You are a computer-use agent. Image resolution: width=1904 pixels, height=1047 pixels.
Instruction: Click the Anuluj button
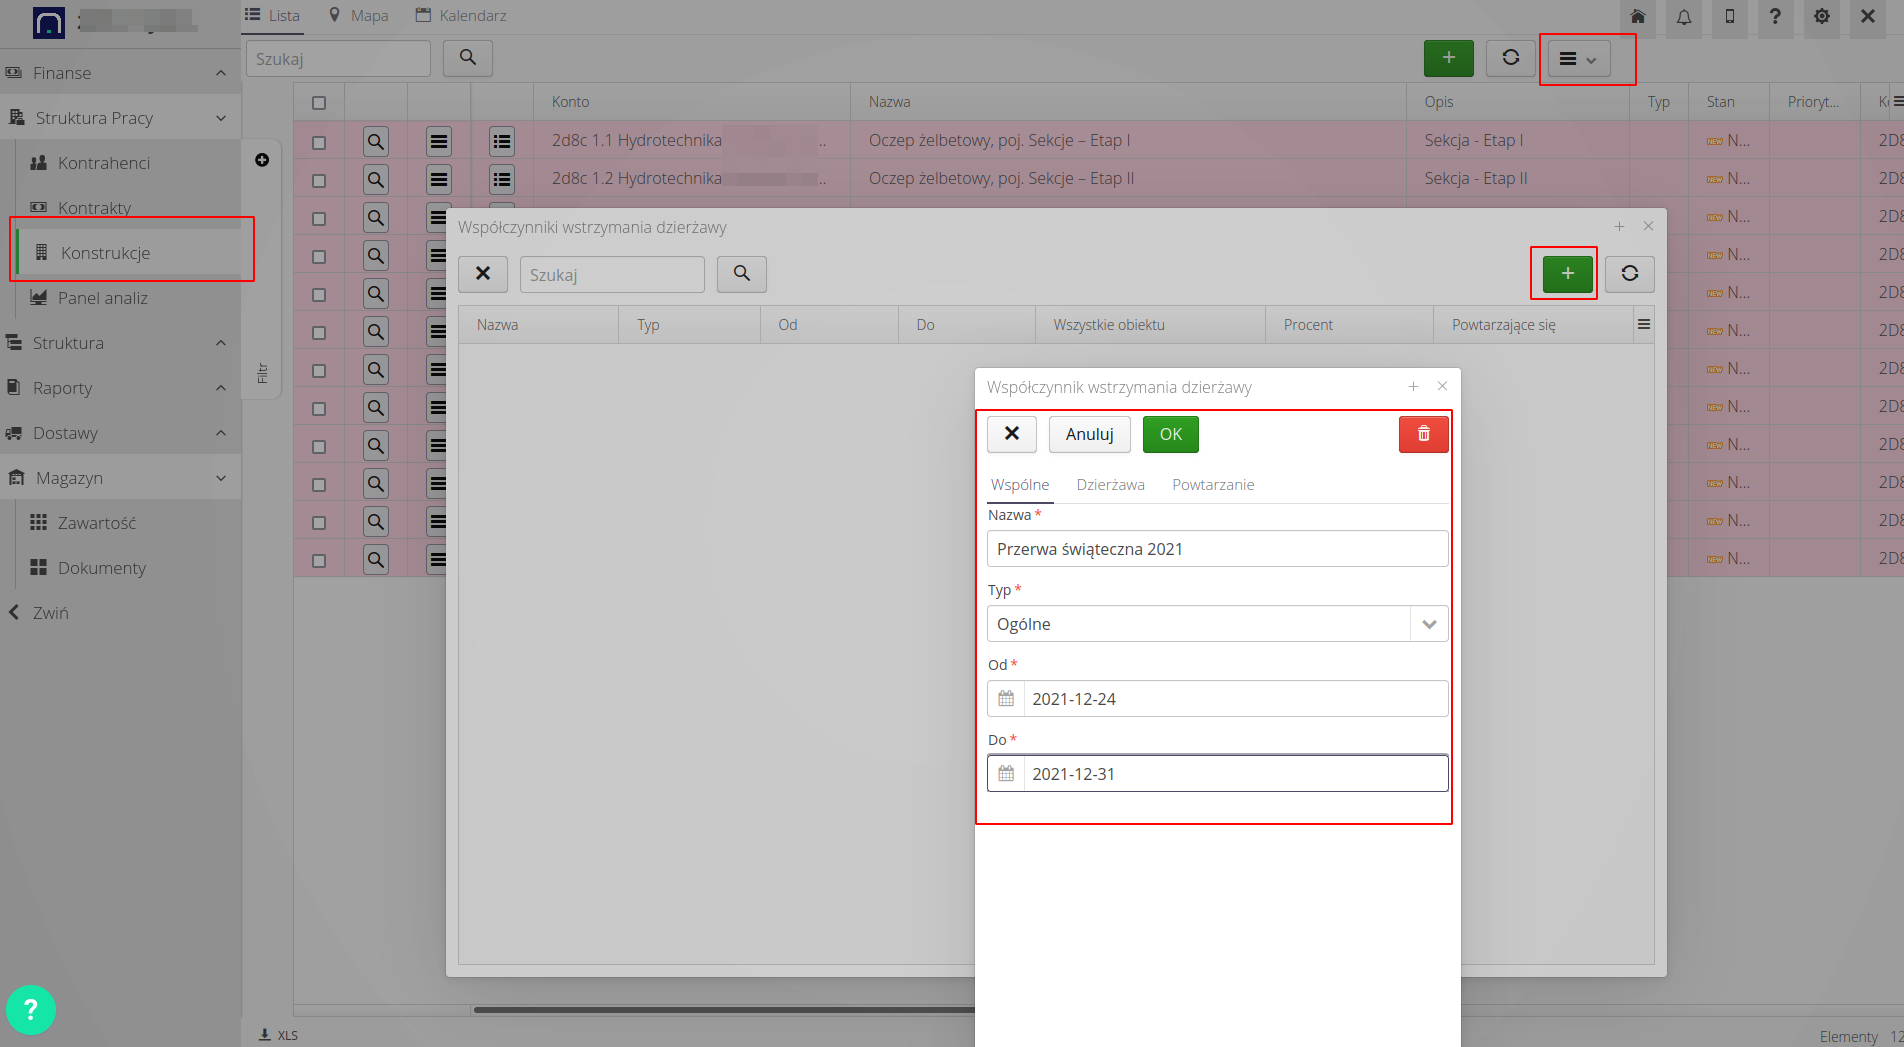pos(1089,434)
